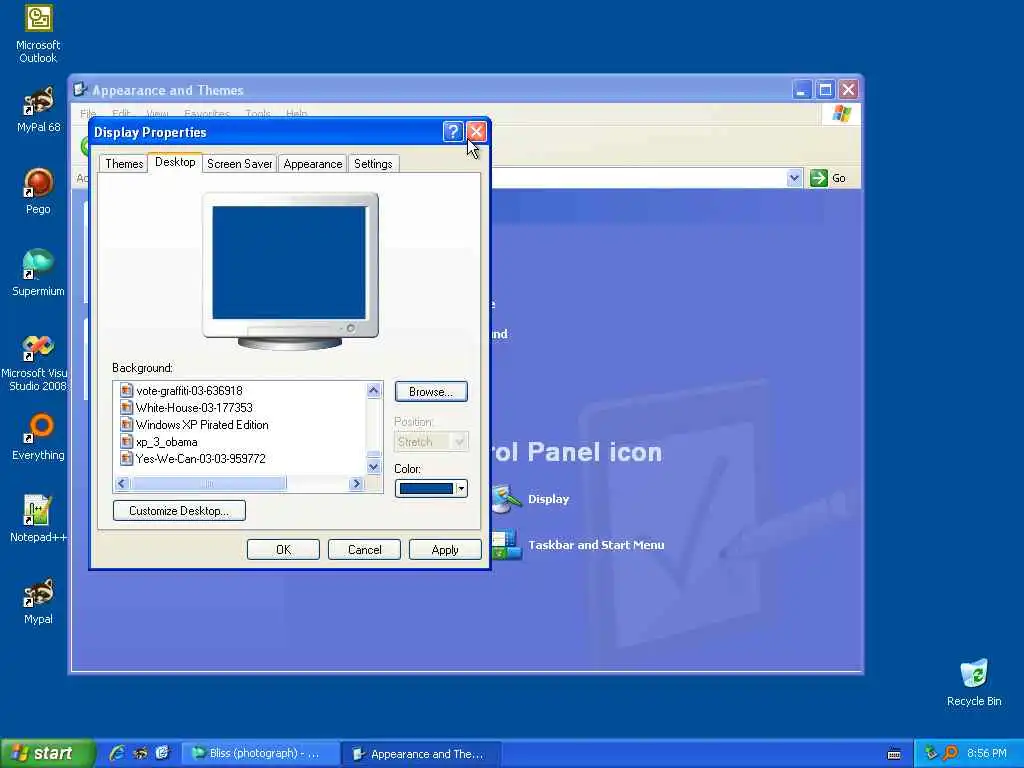This screenshot has width=1024, height=768.
Task: Click OK in Display Properties
Action: tap(283, 550)
